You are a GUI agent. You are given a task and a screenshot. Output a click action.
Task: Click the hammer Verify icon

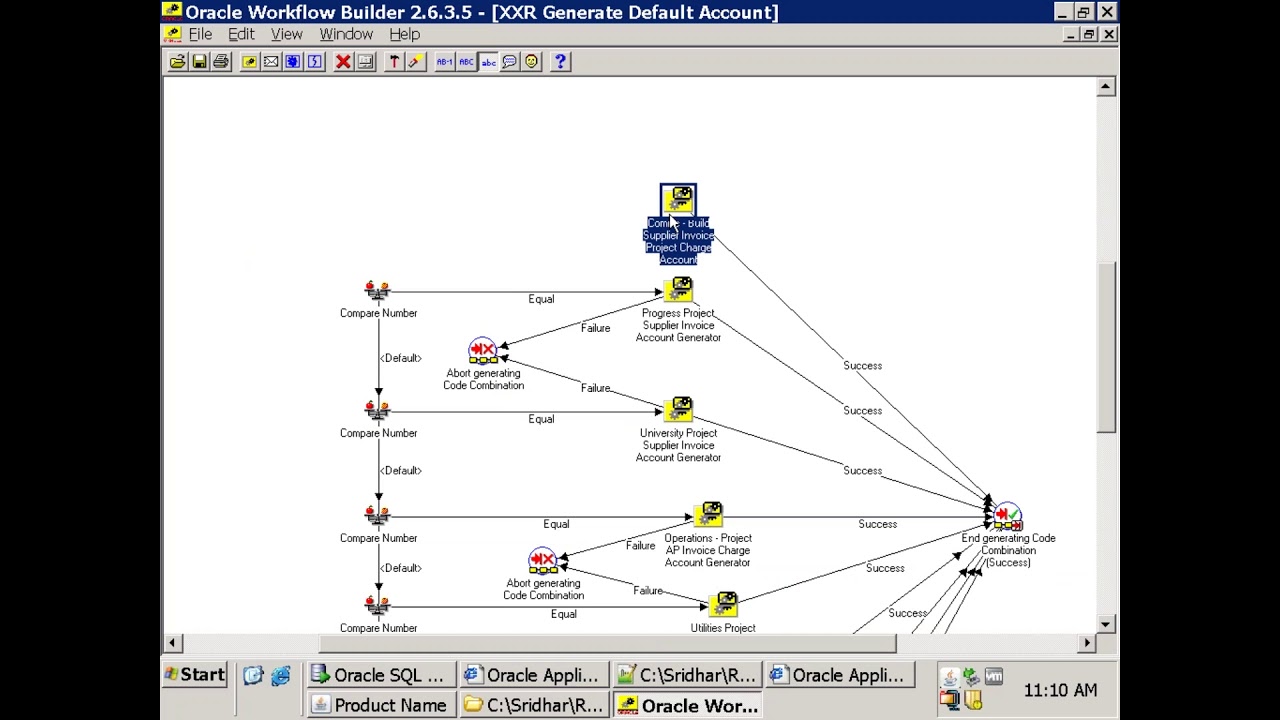[394, 62]
